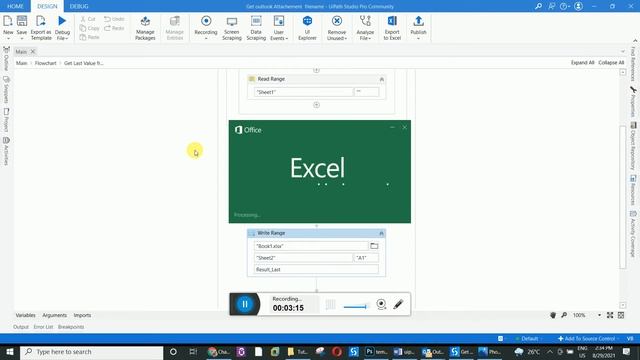Open New dropdown arrow
The width and height of the screenshot is (640, 360).
tap(8, 38)
